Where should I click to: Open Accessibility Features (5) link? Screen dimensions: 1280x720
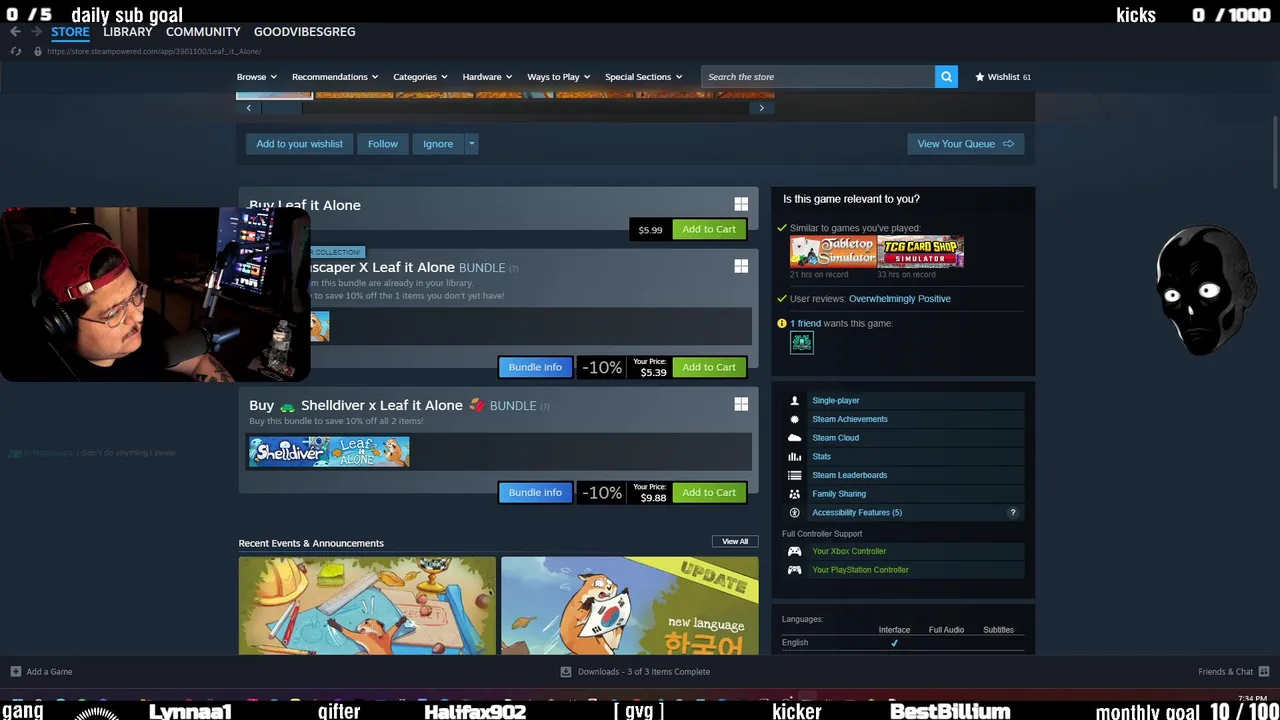[x=856, y=513]
